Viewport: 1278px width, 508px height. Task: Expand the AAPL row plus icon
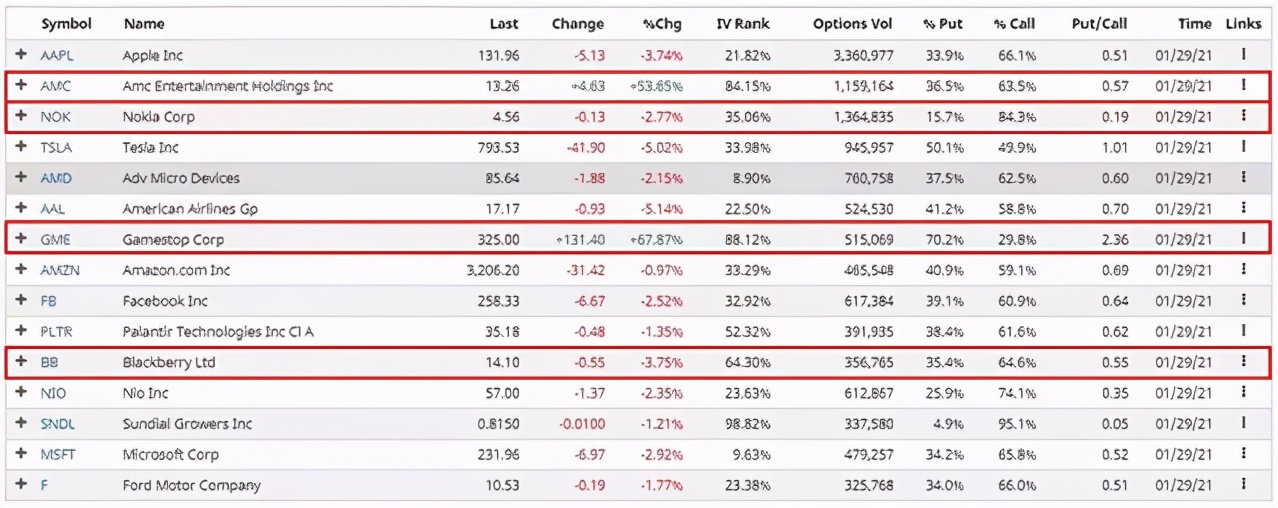point(21,55)
